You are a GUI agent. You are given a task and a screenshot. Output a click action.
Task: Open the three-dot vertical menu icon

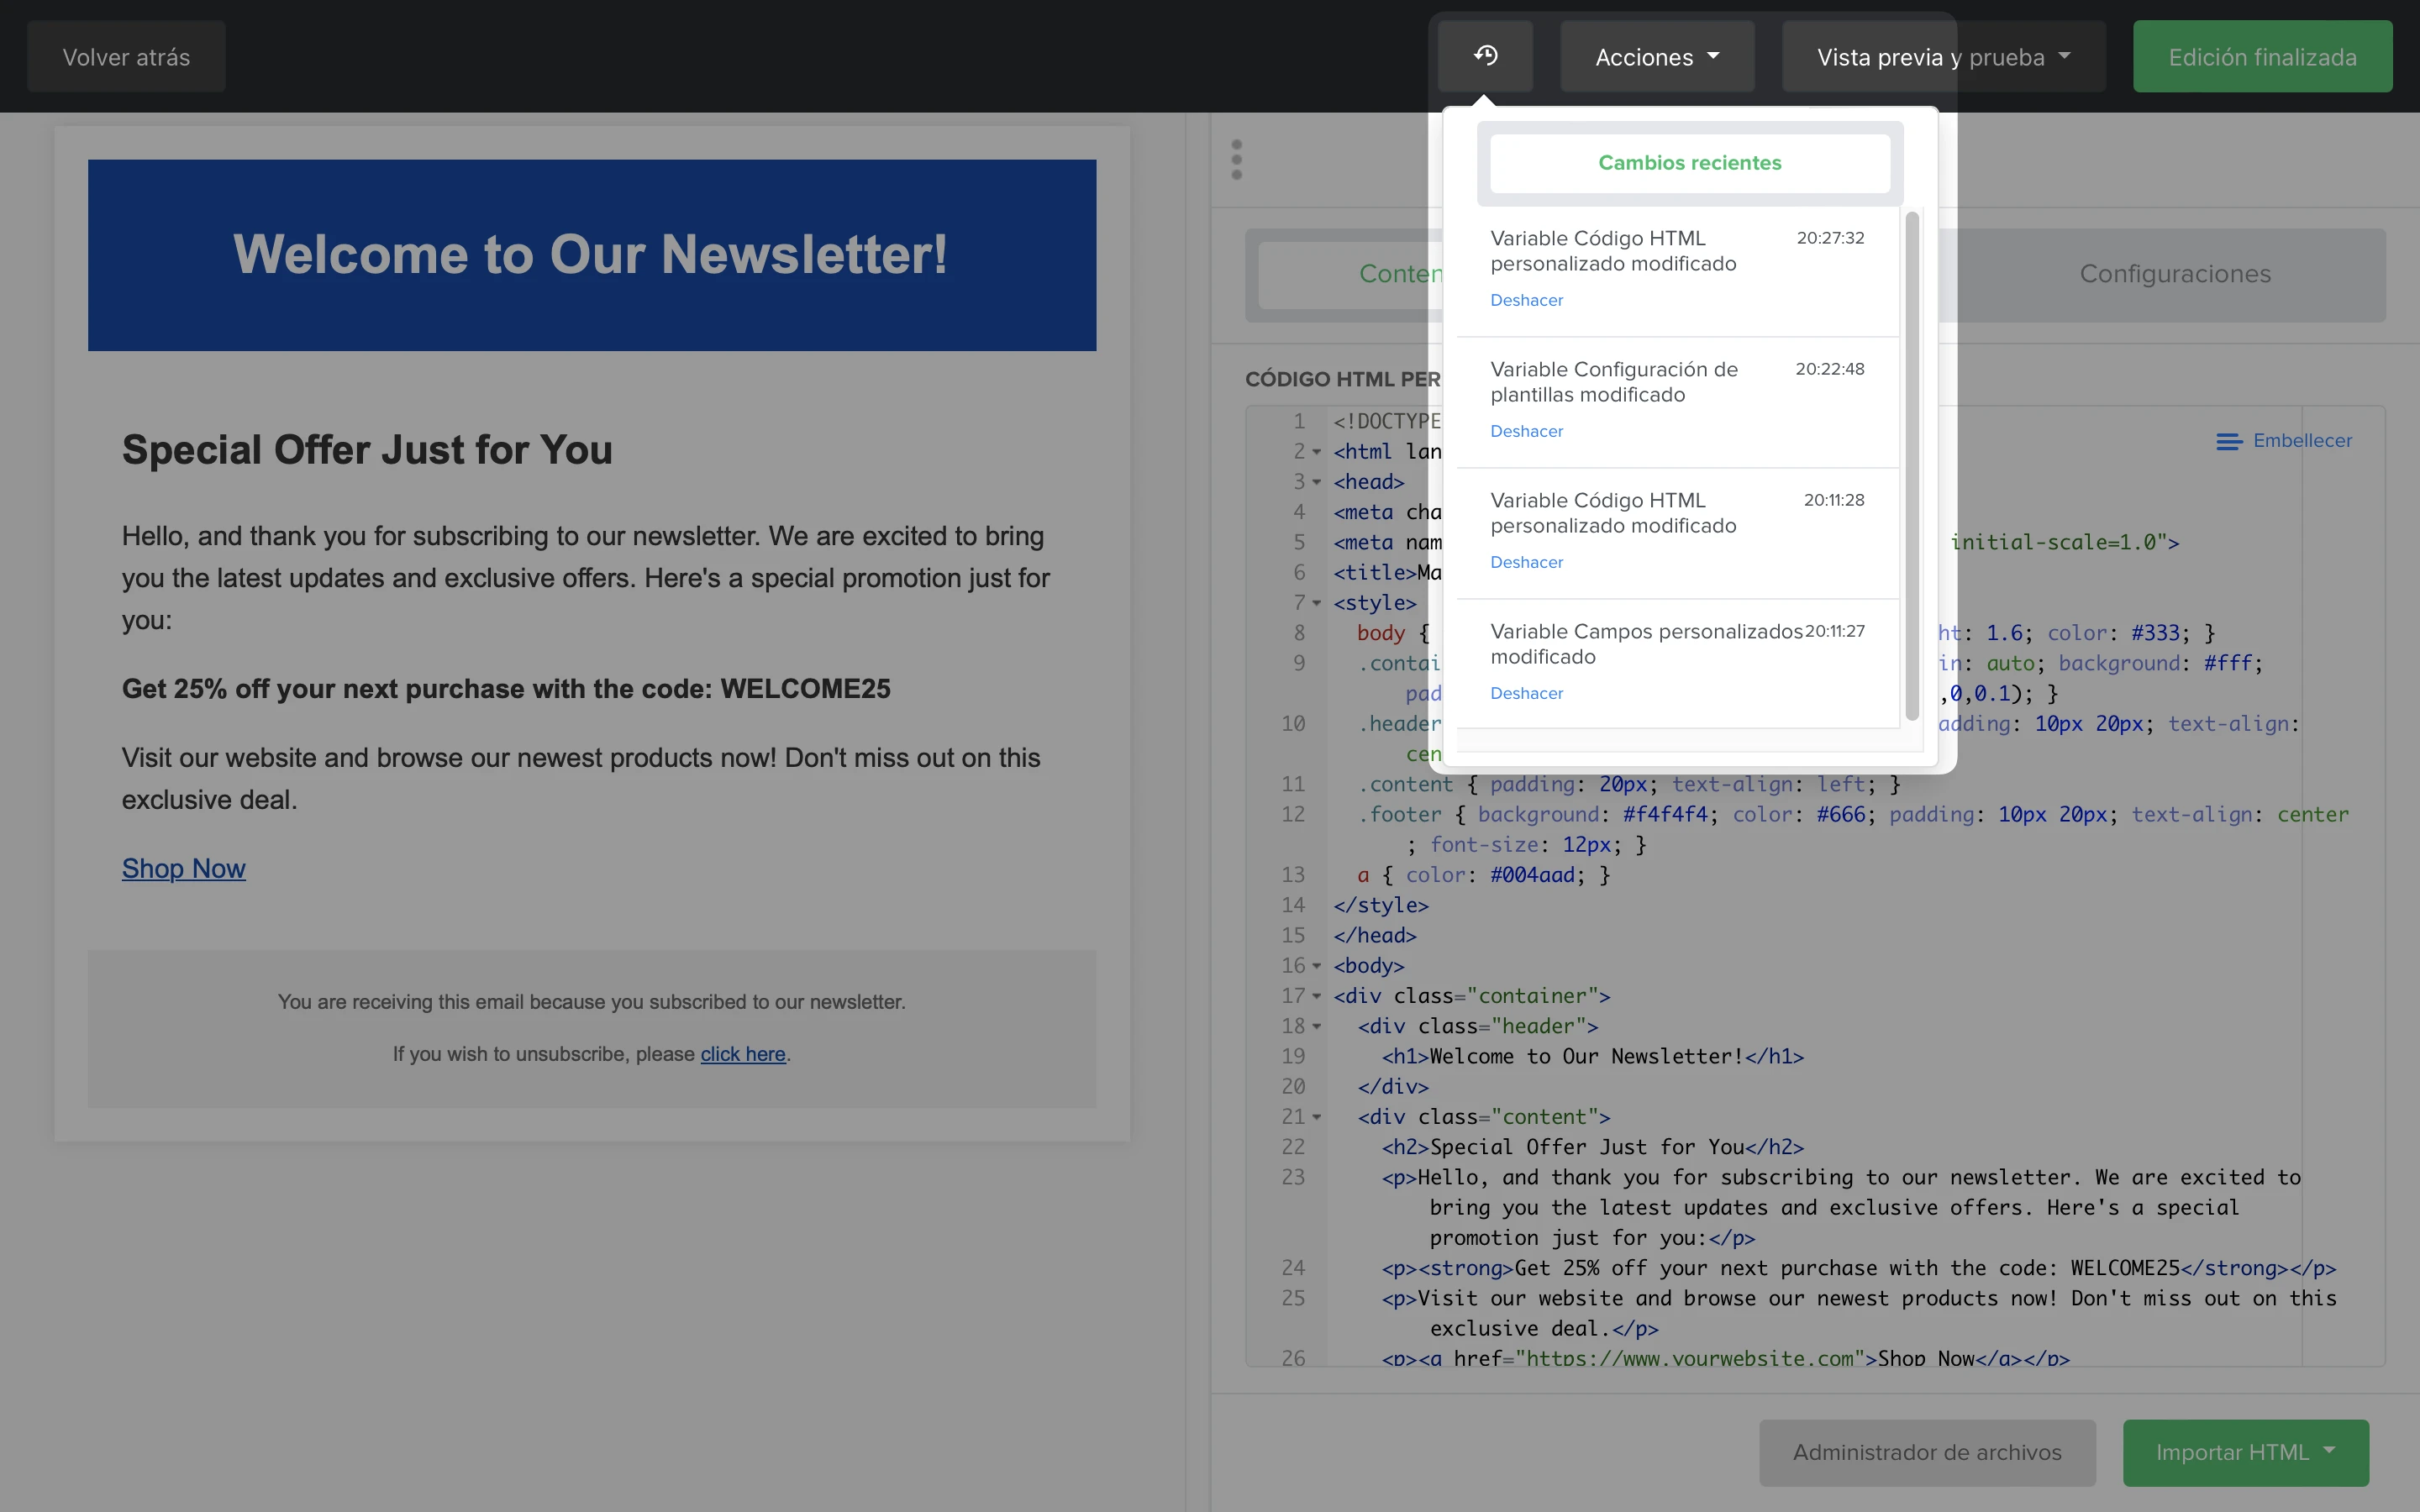point(1237,160)
